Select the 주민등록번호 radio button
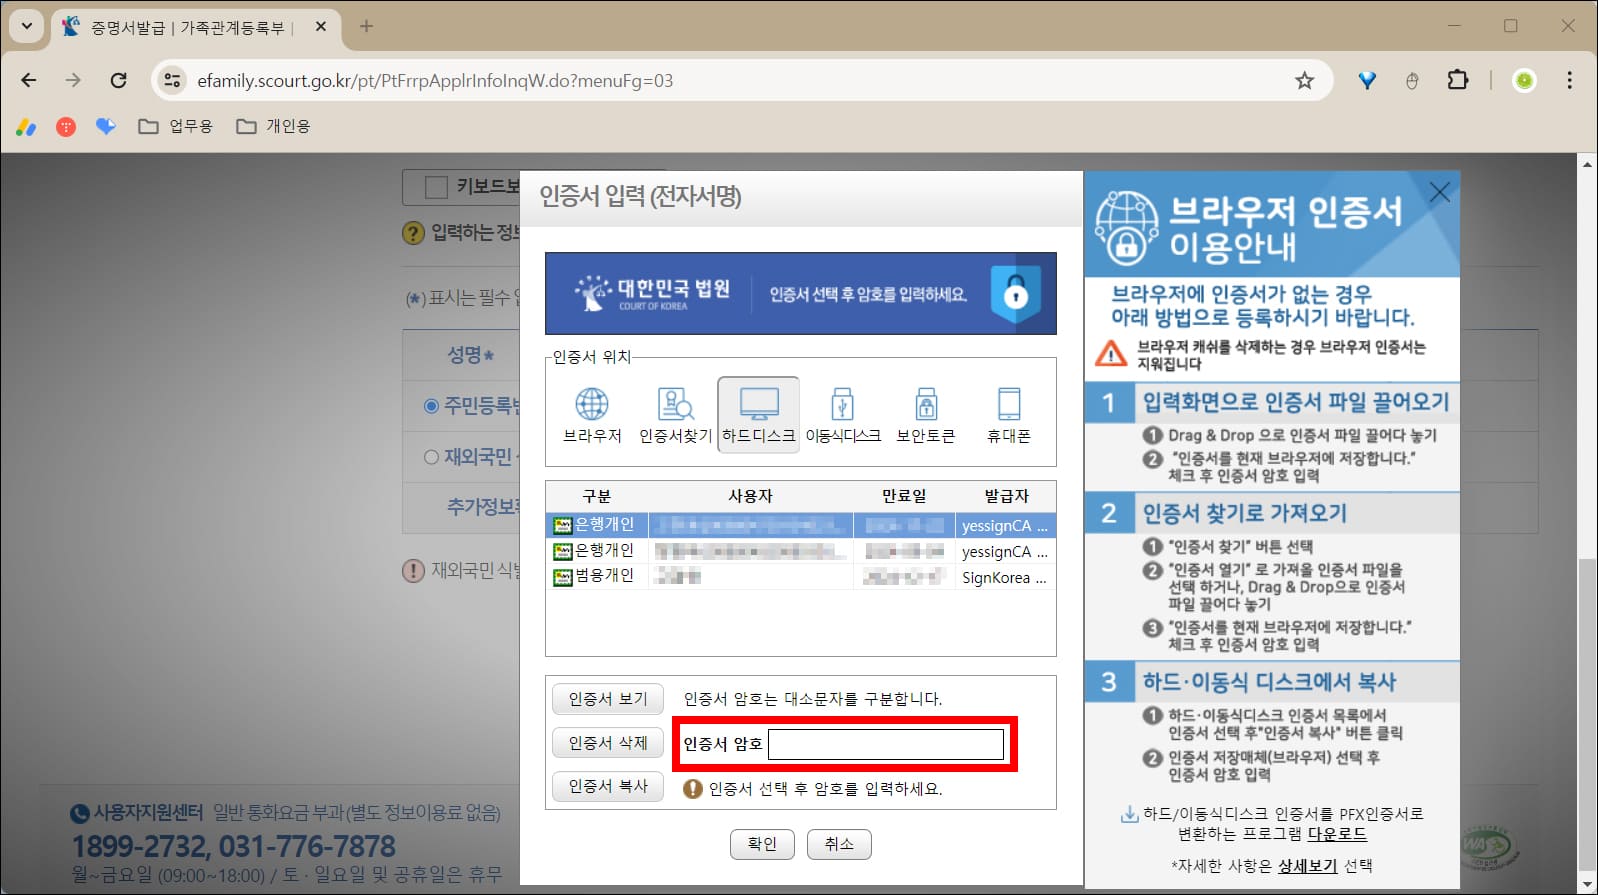Viewport: 1598px width, 895px height. point(431,406)
